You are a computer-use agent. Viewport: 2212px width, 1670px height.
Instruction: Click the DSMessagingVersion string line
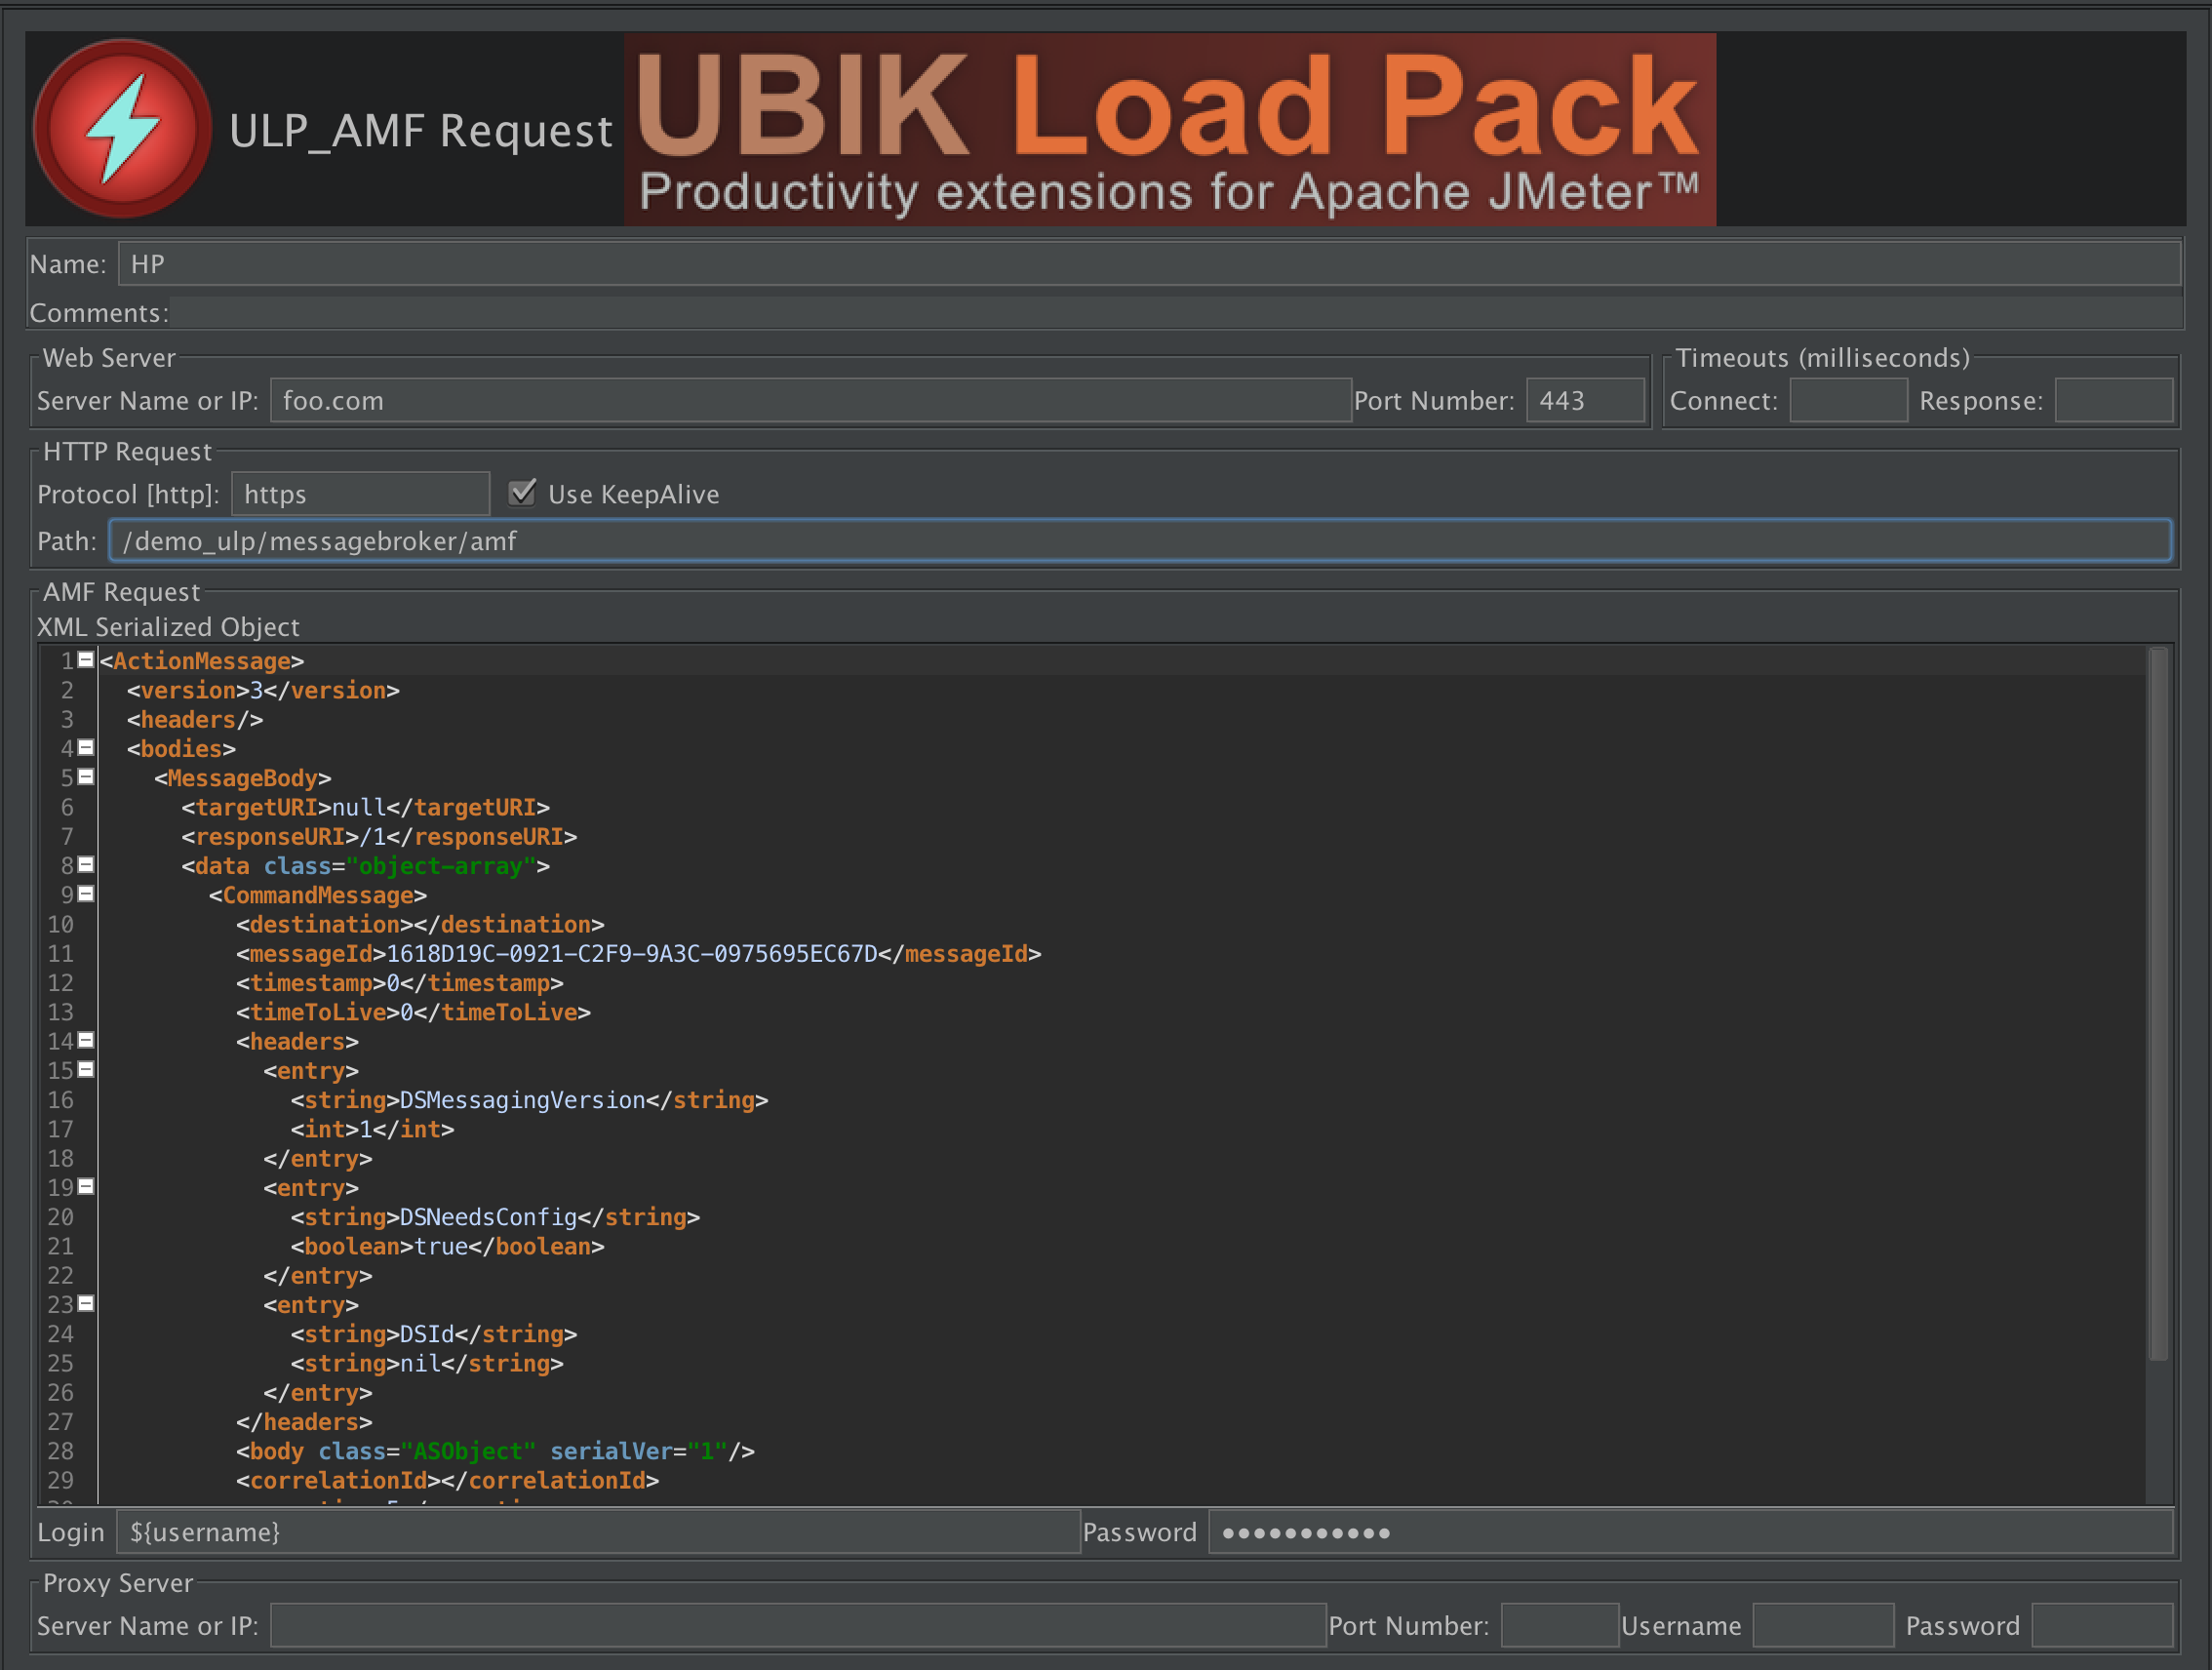529,1100
